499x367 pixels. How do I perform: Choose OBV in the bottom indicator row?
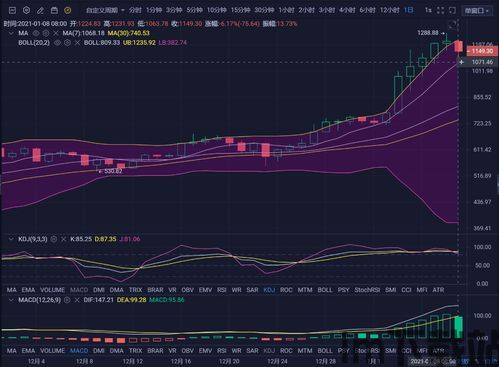click(187, 351)
